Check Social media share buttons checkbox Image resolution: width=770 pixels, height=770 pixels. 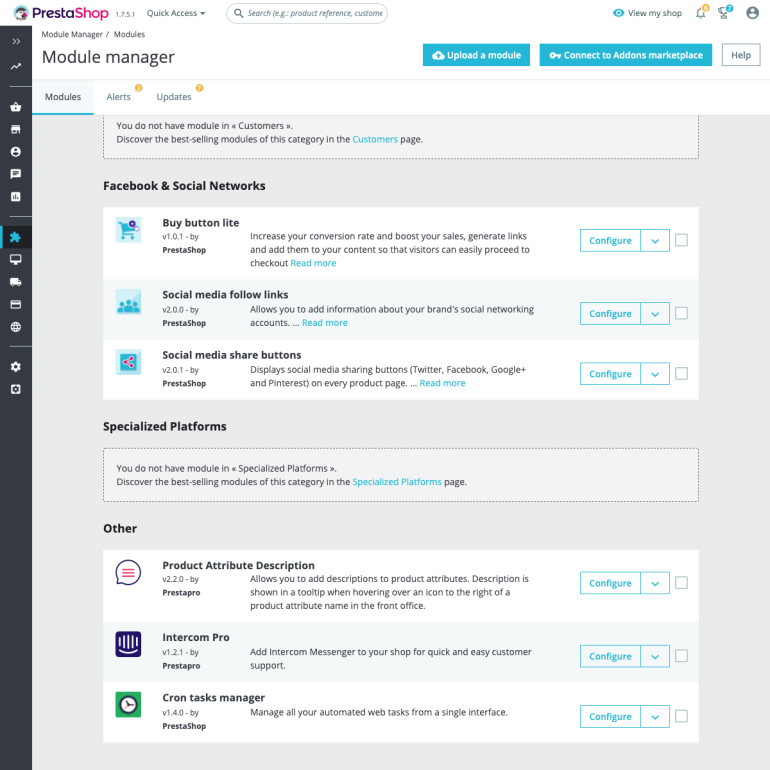[x=682, y=374]
